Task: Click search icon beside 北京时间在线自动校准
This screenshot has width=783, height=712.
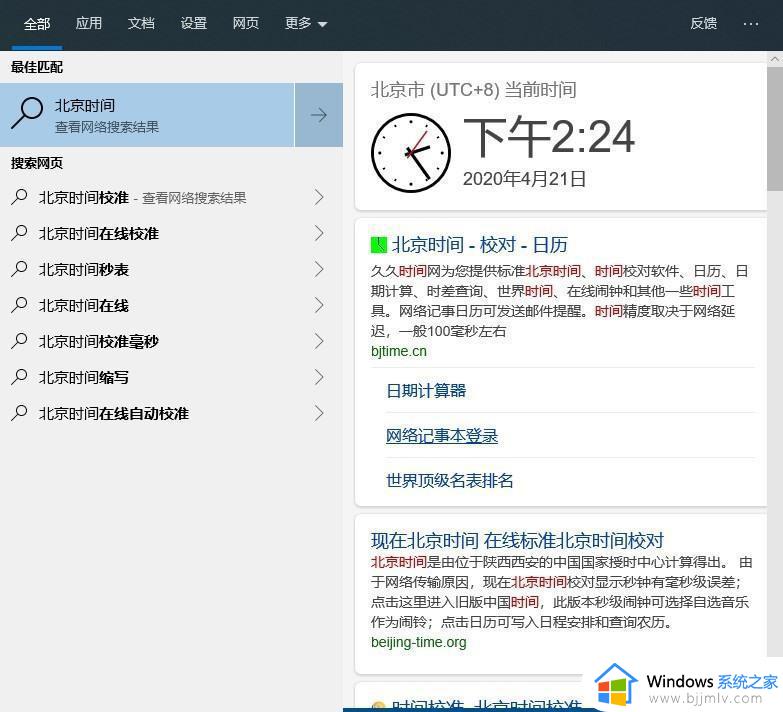Action: coord(19,413)
